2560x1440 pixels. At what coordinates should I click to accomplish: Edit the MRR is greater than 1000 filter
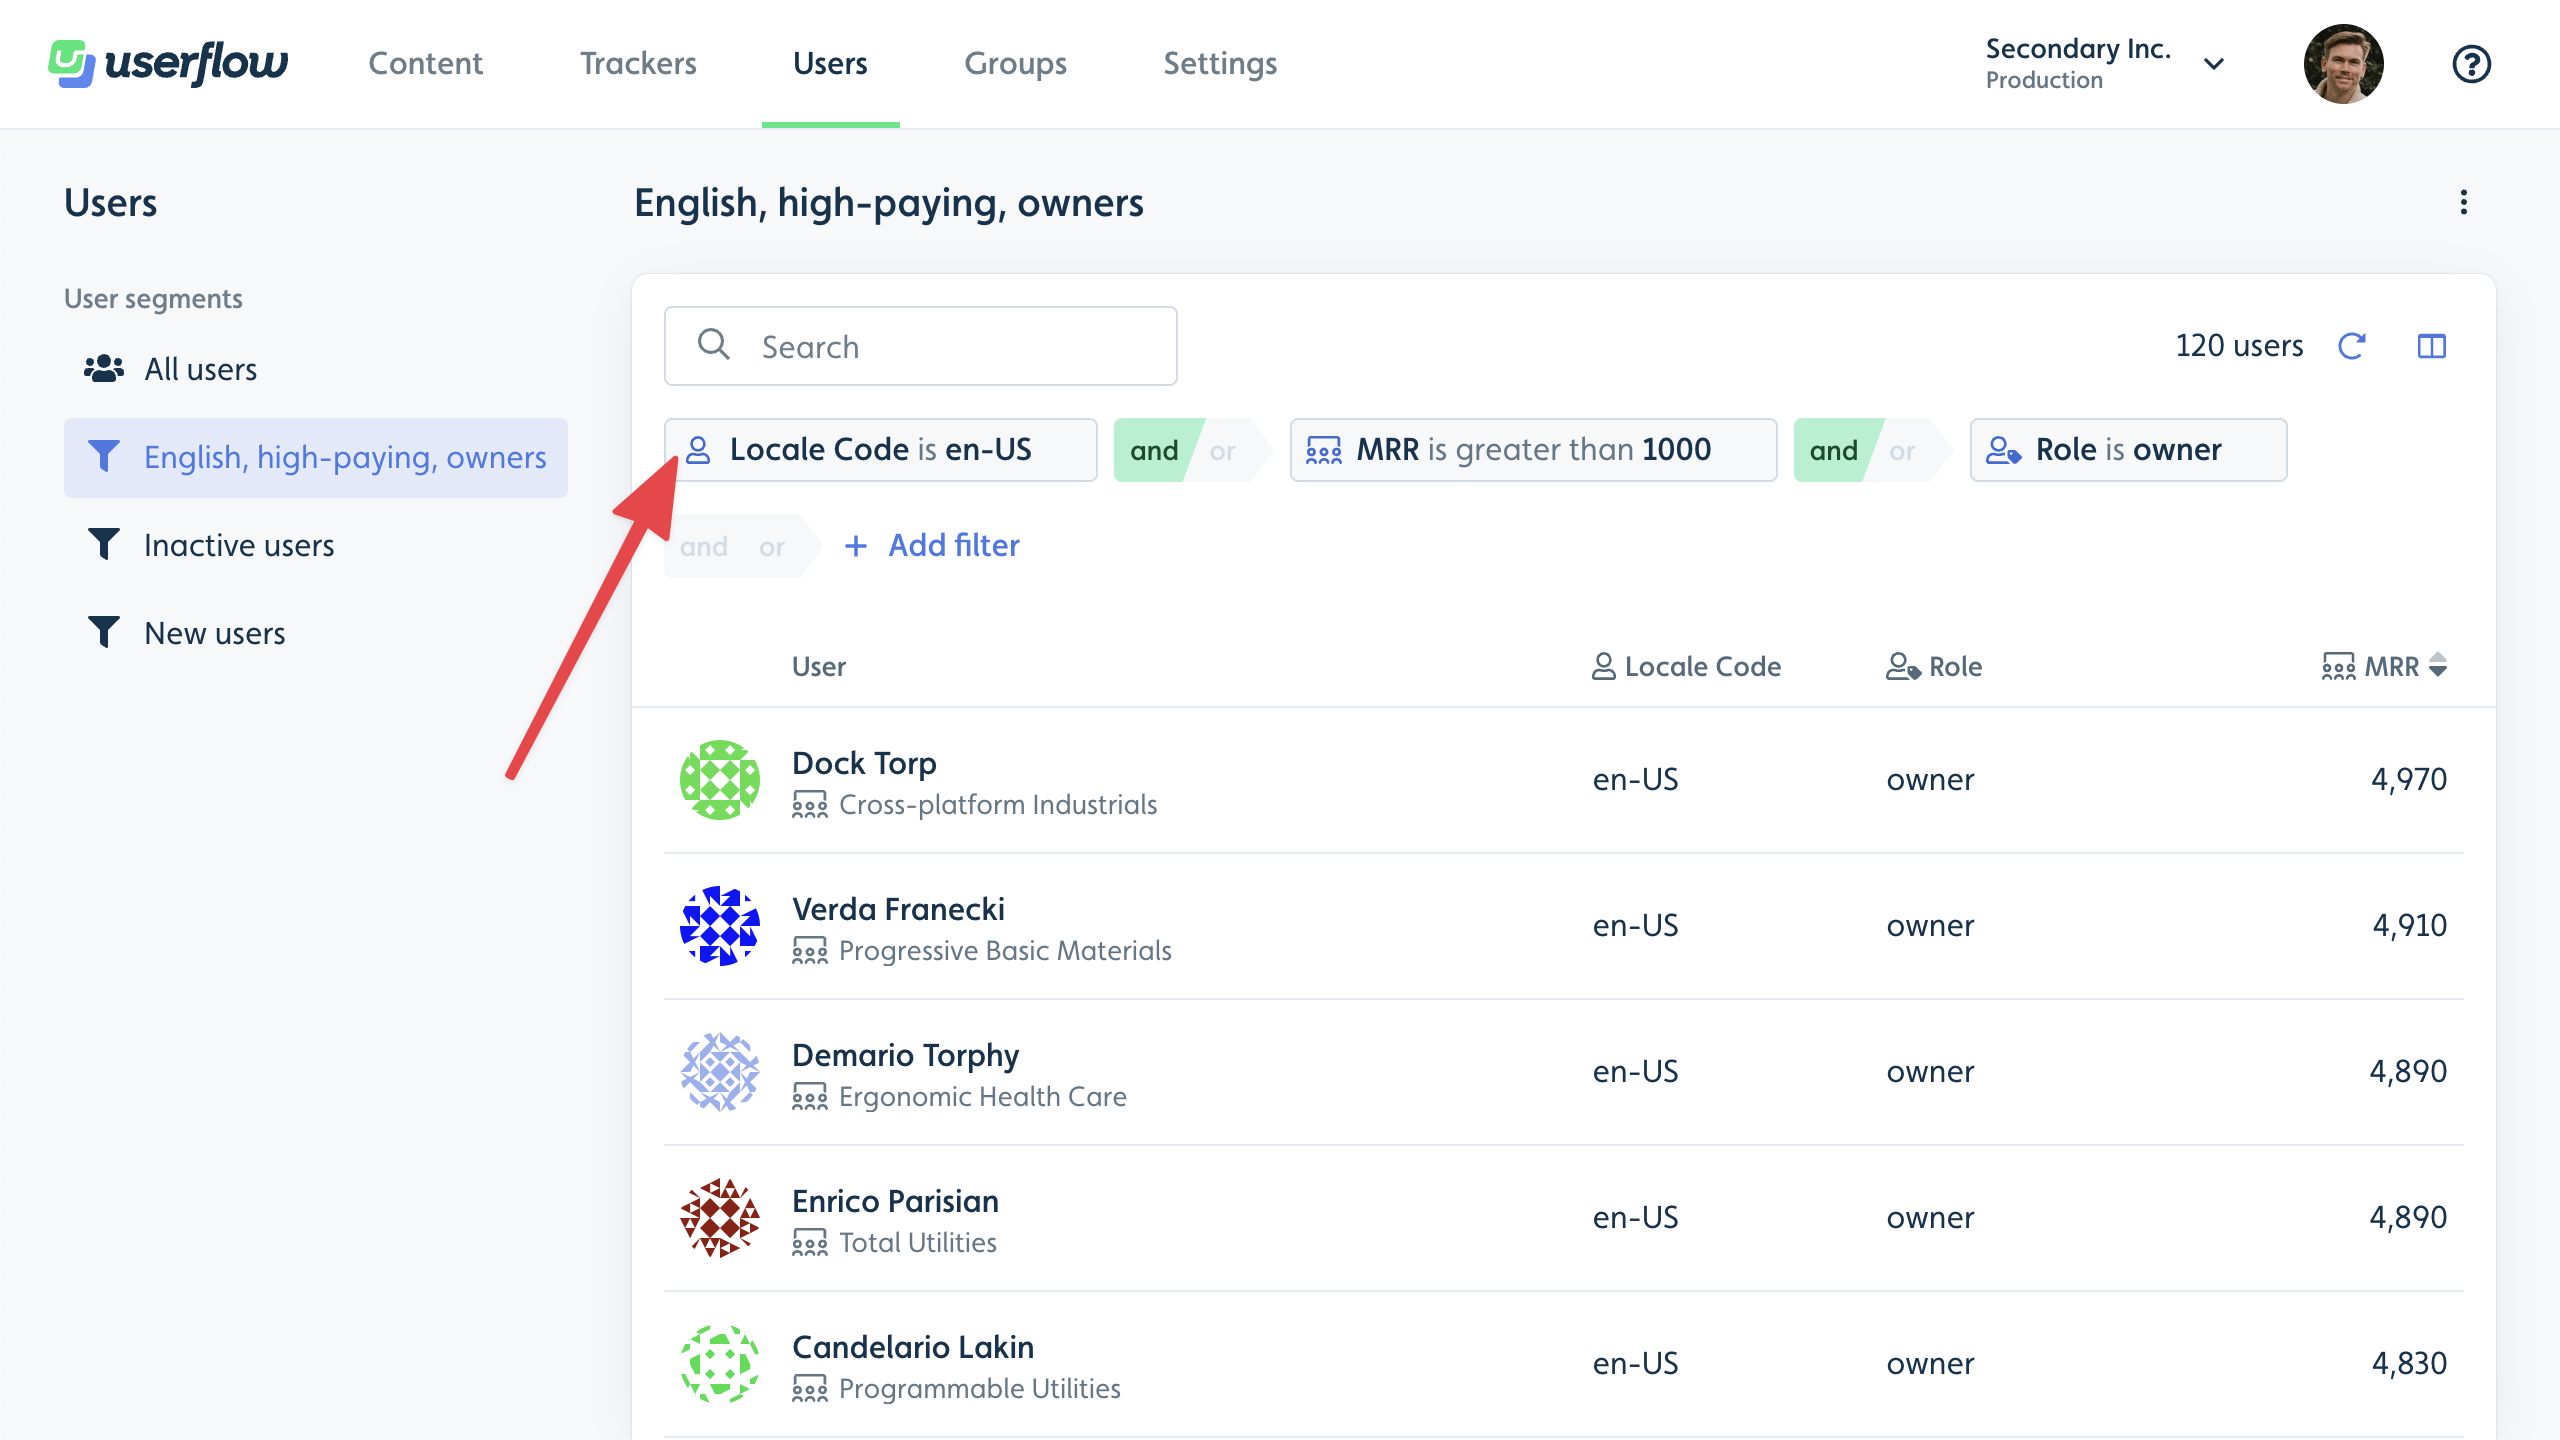(x=1533, y=450)
